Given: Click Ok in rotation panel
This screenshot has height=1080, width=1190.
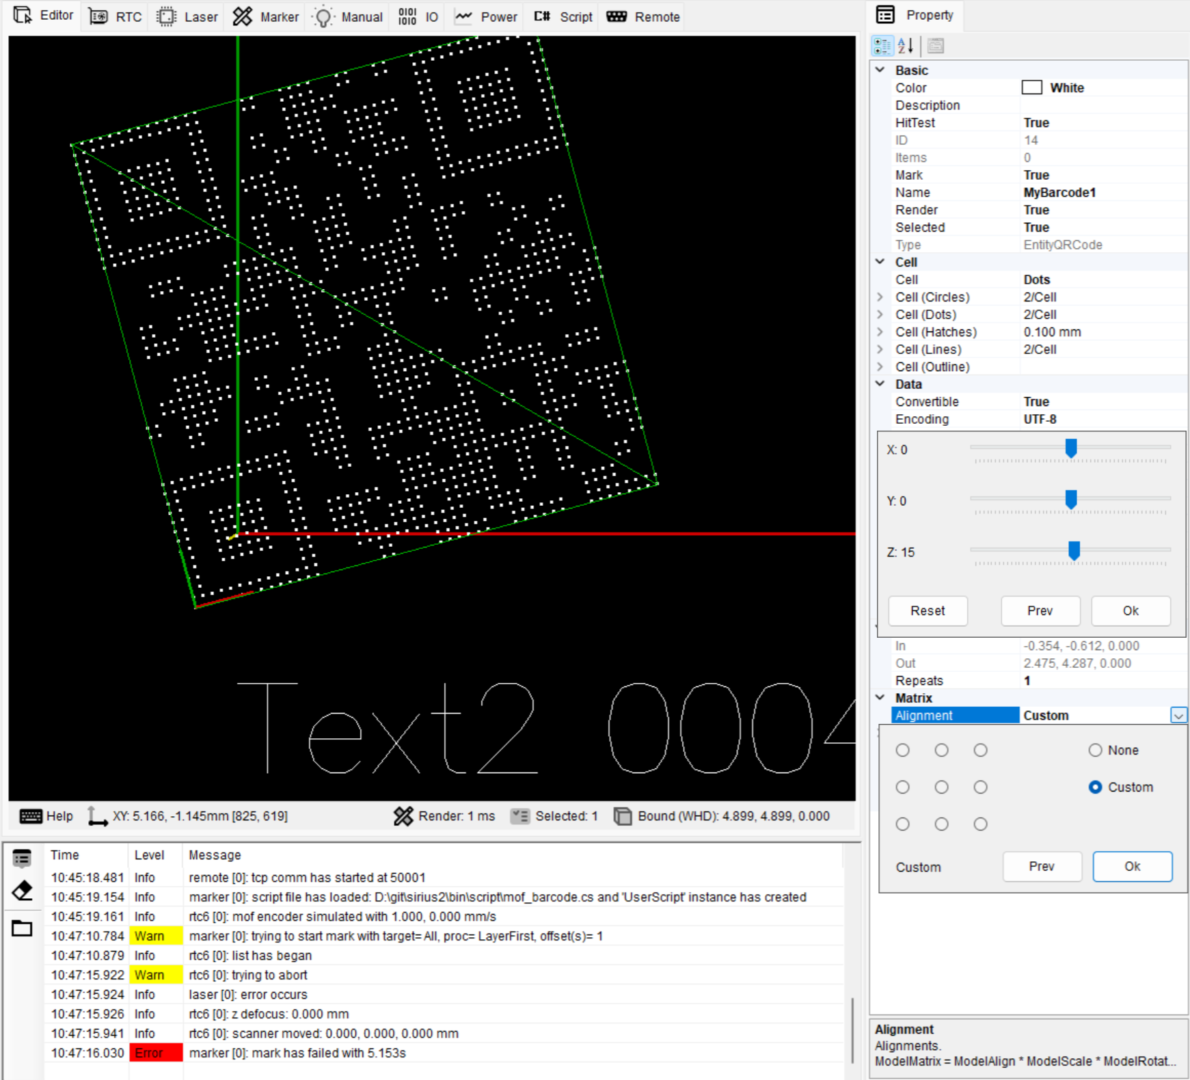Looking at the screenshot, I should pyautogui.click(x=1131, y=610).
